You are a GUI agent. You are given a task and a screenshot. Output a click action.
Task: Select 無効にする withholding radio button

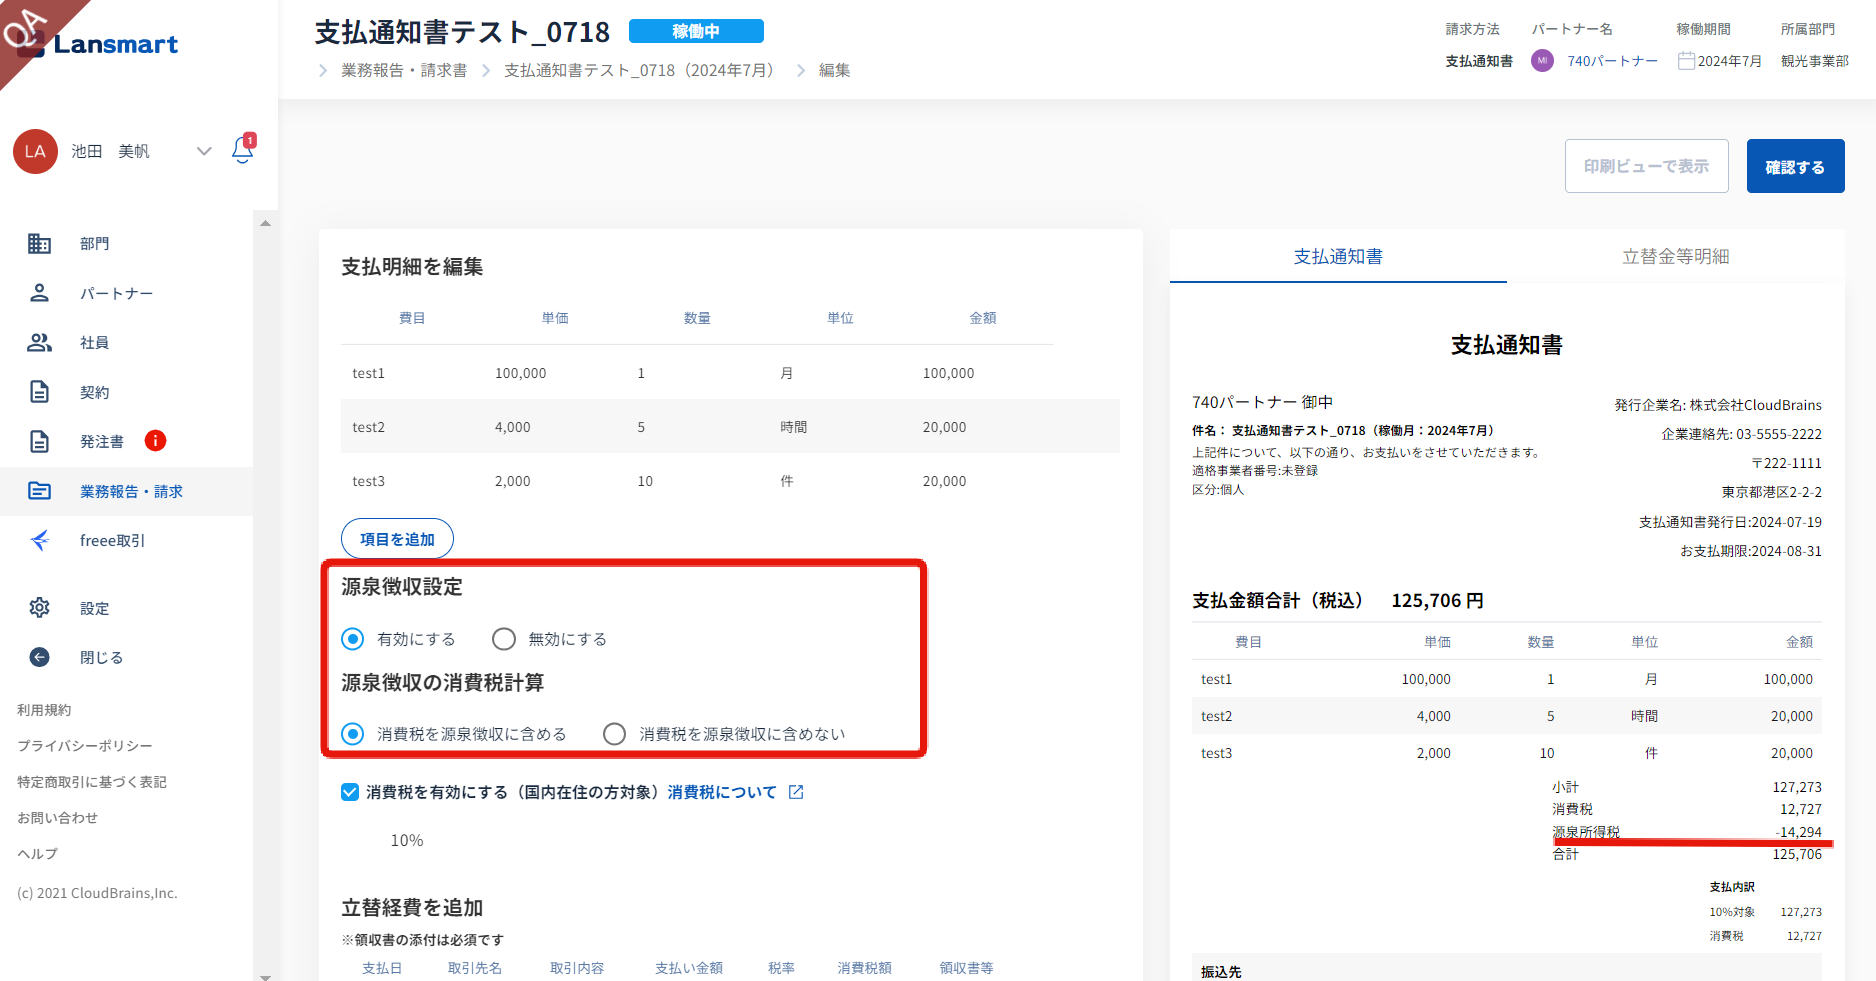[504, 639]
